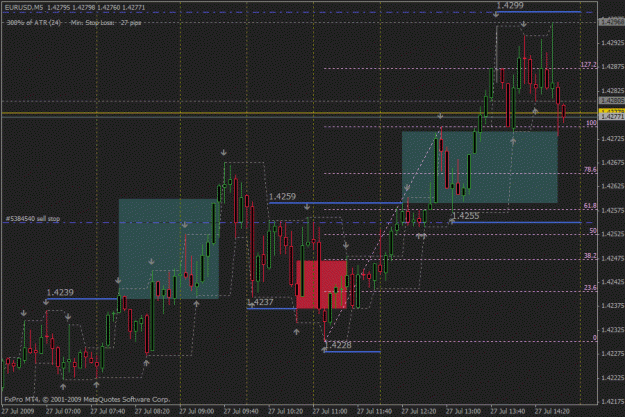Select the teal rectangle above 1.4239 line
The height and width of the screenshot is (417, 625).
(169, 249)
